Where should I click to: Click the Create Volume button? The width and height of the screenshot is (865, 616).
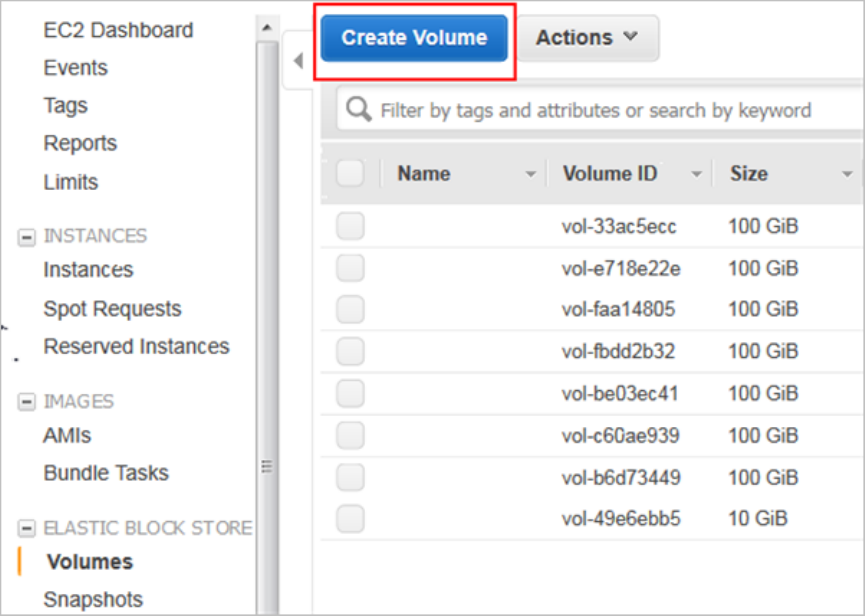tap(414, 38)
